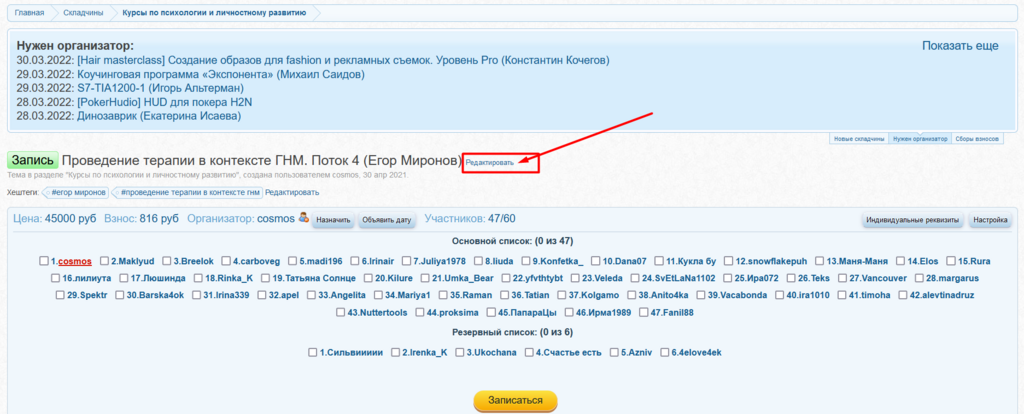Click the Редактировать link next to the title
1024x414 pixels.
click(x=490, y=162)
